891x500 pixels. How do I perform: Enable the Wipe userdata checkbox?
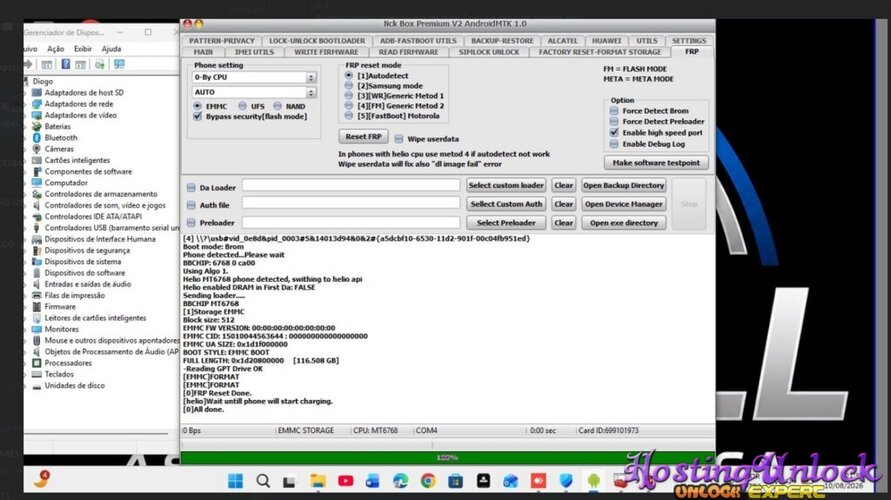(399, 139)
